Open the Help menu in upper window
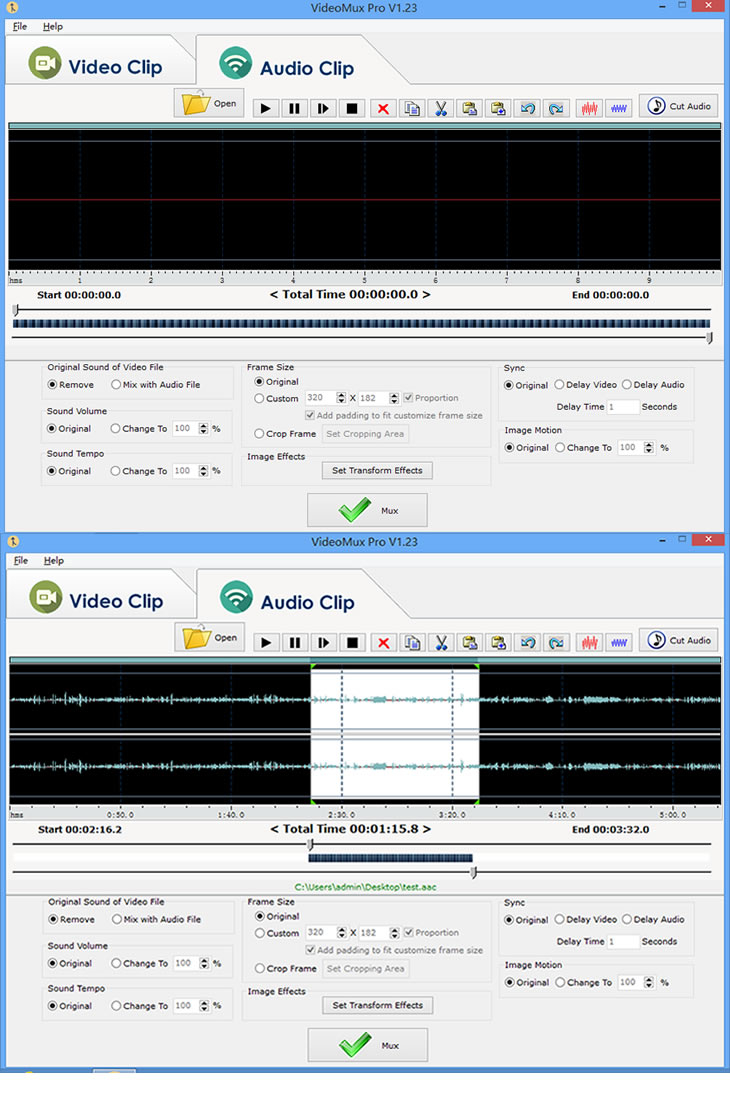 (x=53, y=26)
